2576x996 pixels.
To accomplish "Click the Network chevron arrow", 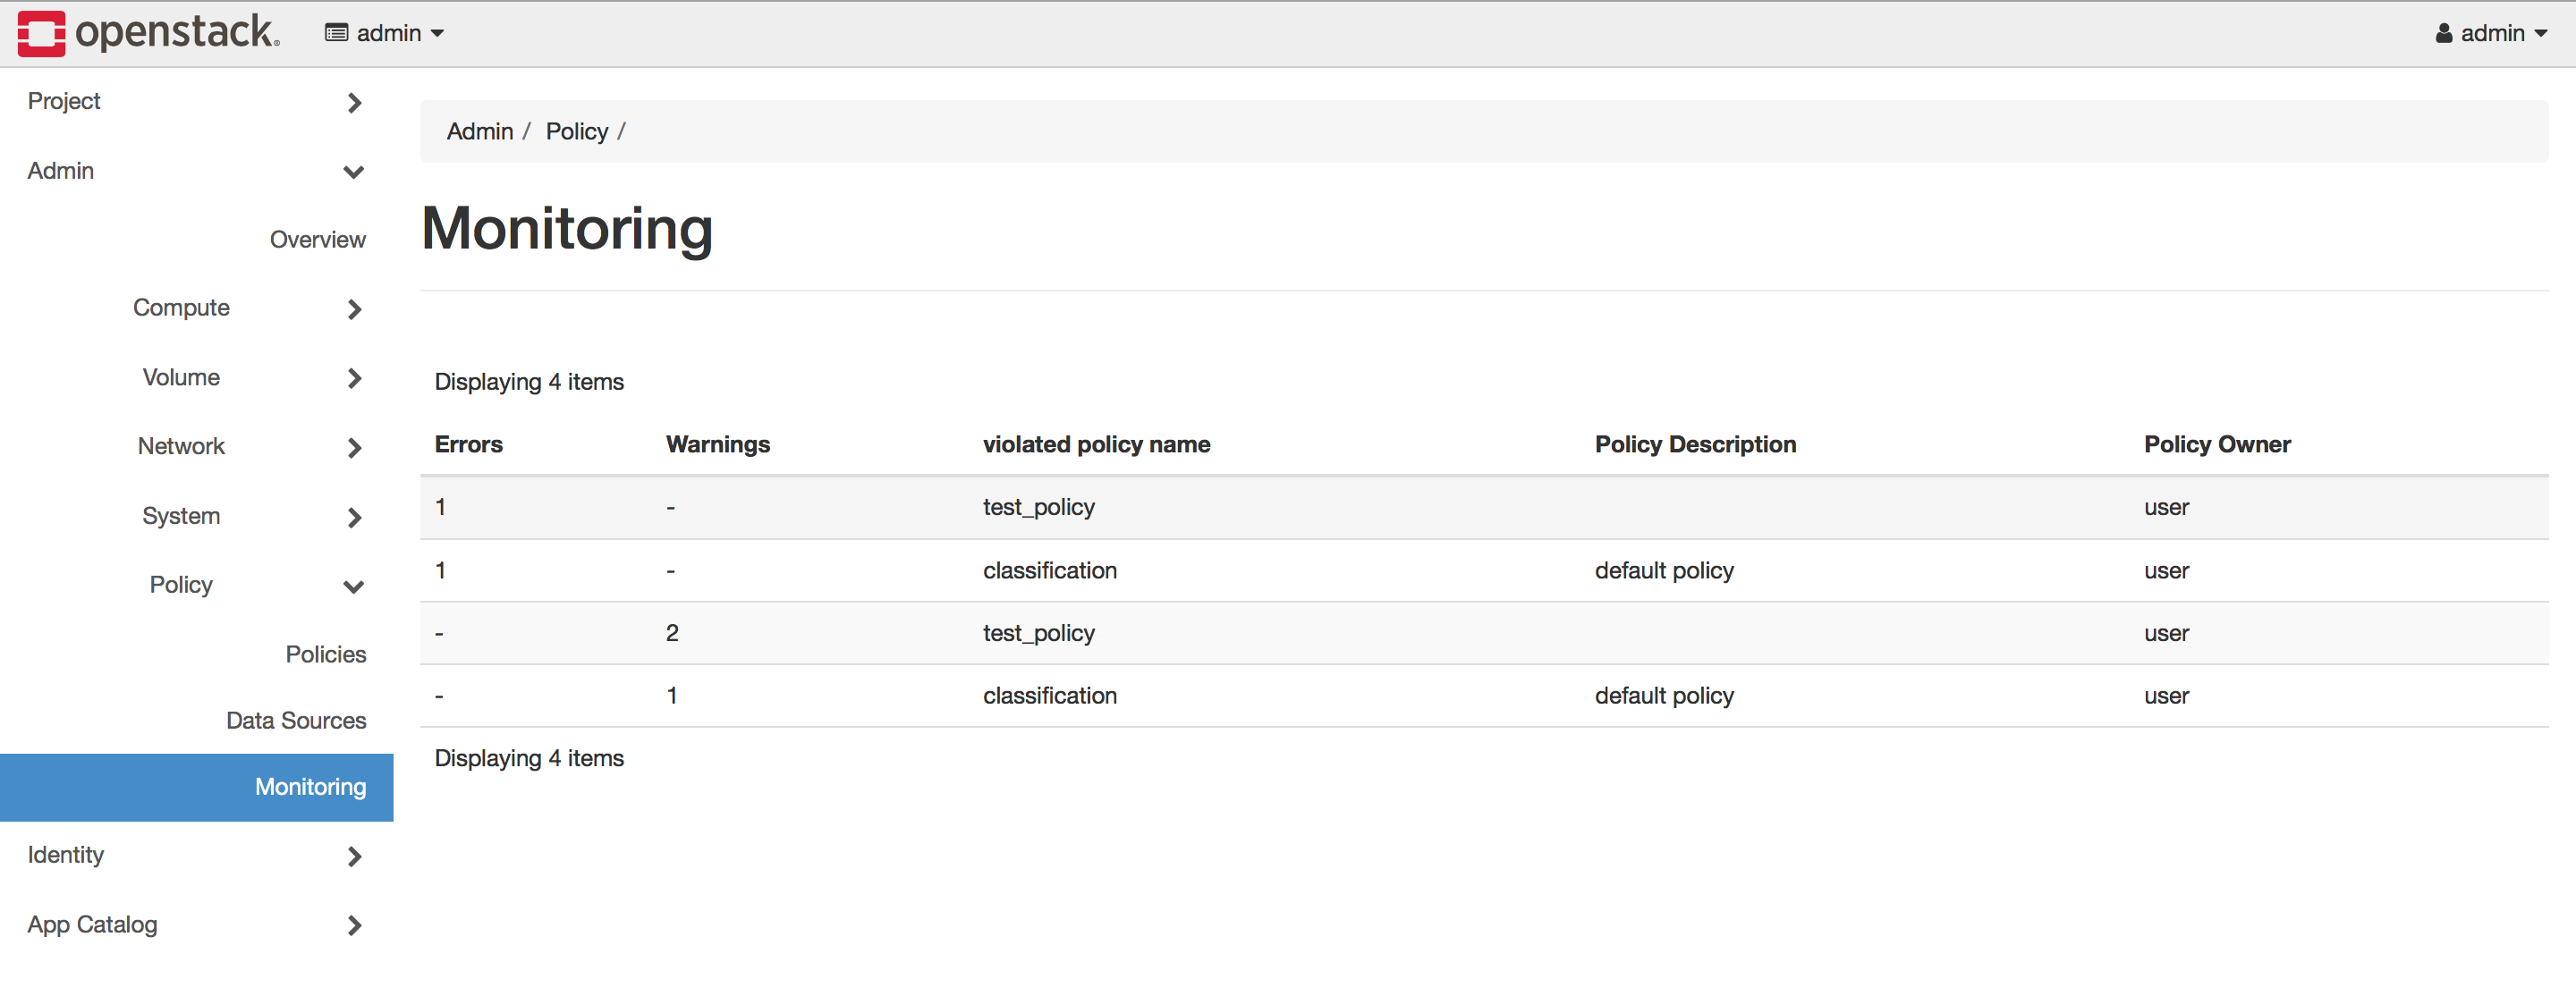I will [354, 447].
